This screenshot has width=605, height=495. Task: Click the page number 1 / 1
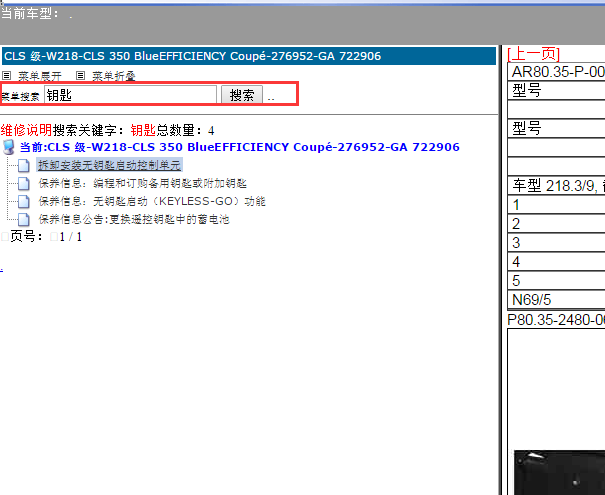[71, 237]
